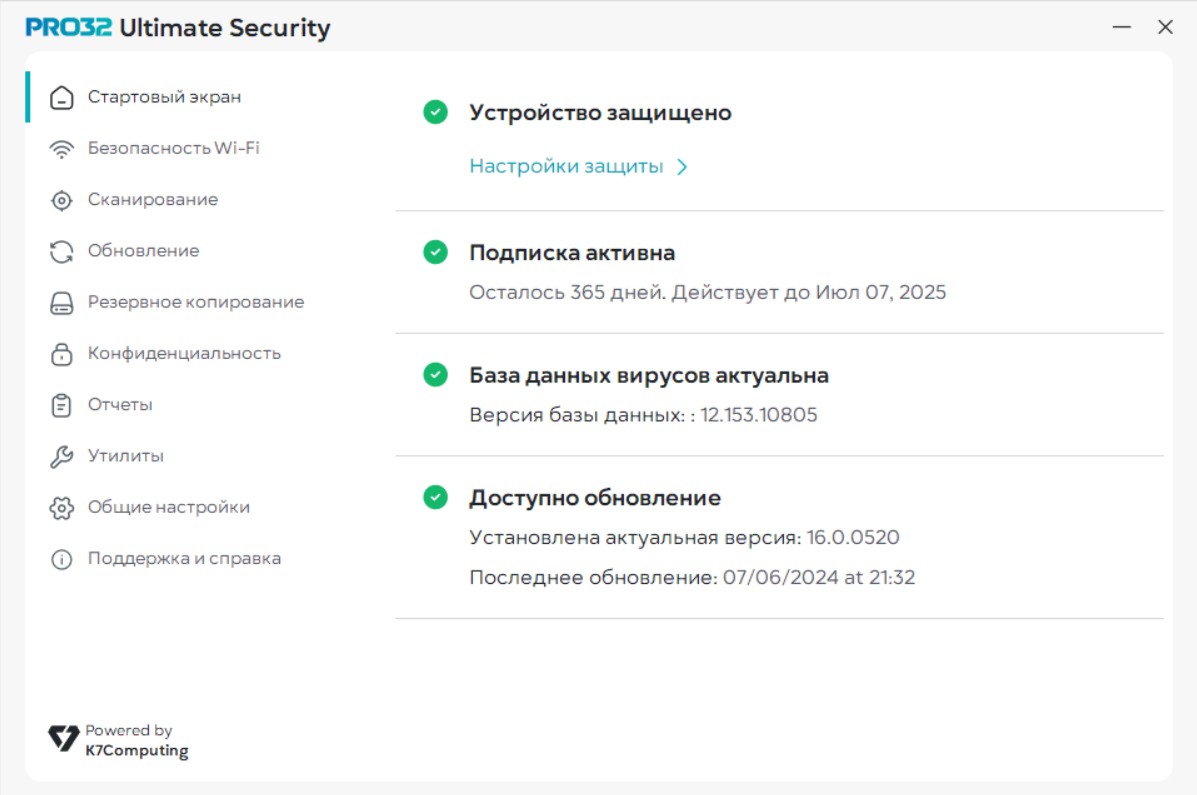
Task: Click the home icon for Стартовый экран
Action: point(62,98)
